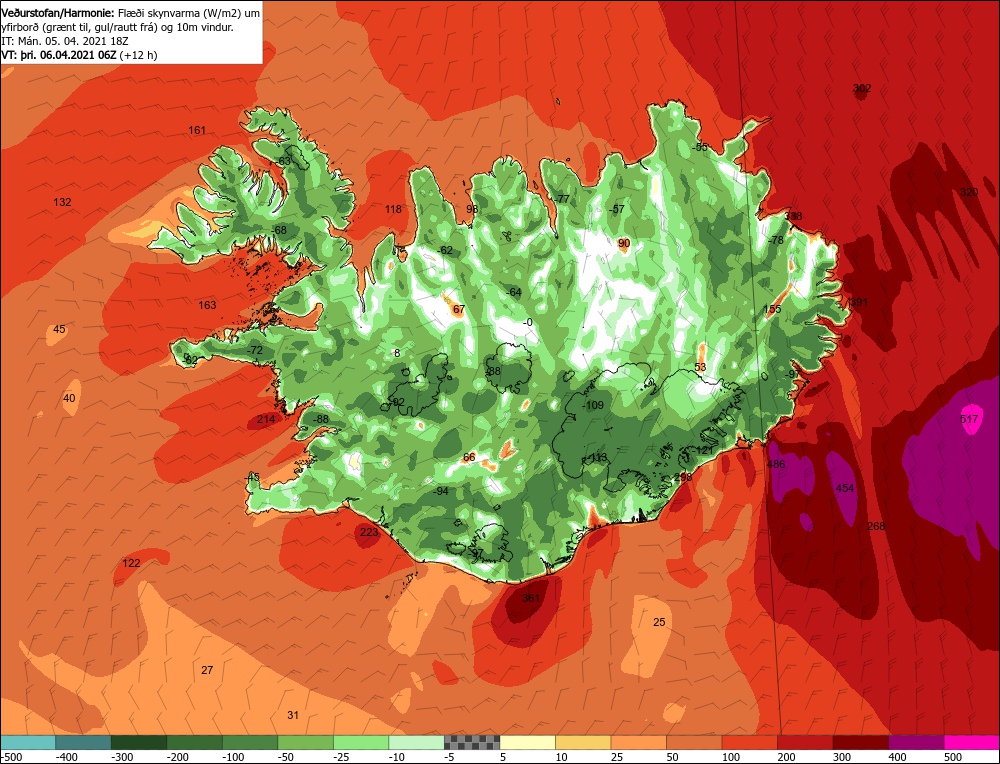
Task: Click the 122 value in the southwest ocean
Action: click(x=131, y=562)
